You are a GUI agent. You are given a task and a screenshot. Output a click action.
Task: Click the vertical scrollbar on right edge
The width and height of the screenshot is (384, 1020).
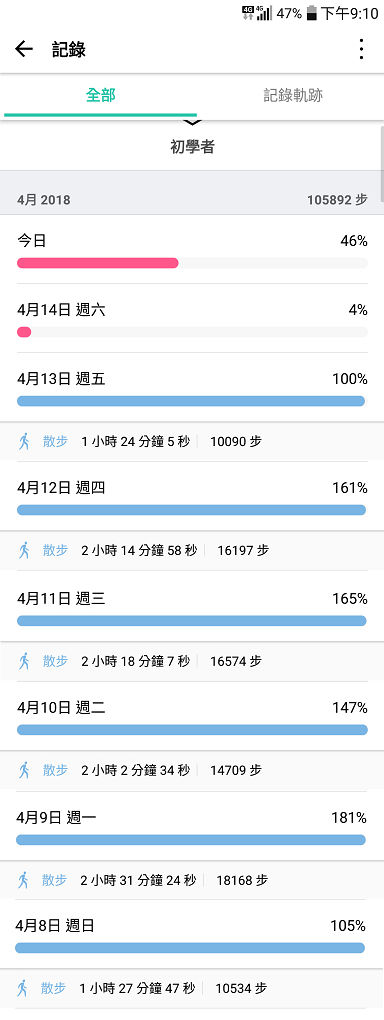coord(381,148)
